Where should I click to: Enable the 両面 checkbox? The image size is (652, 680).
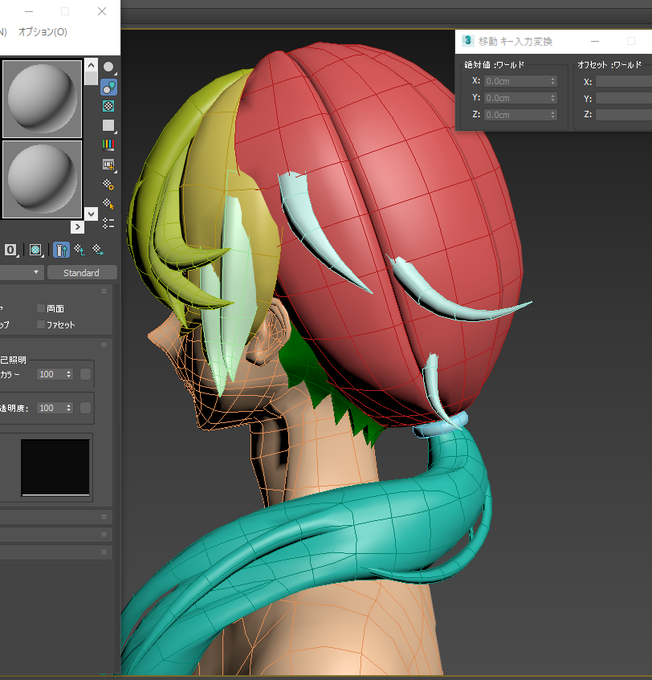point(41,308)
